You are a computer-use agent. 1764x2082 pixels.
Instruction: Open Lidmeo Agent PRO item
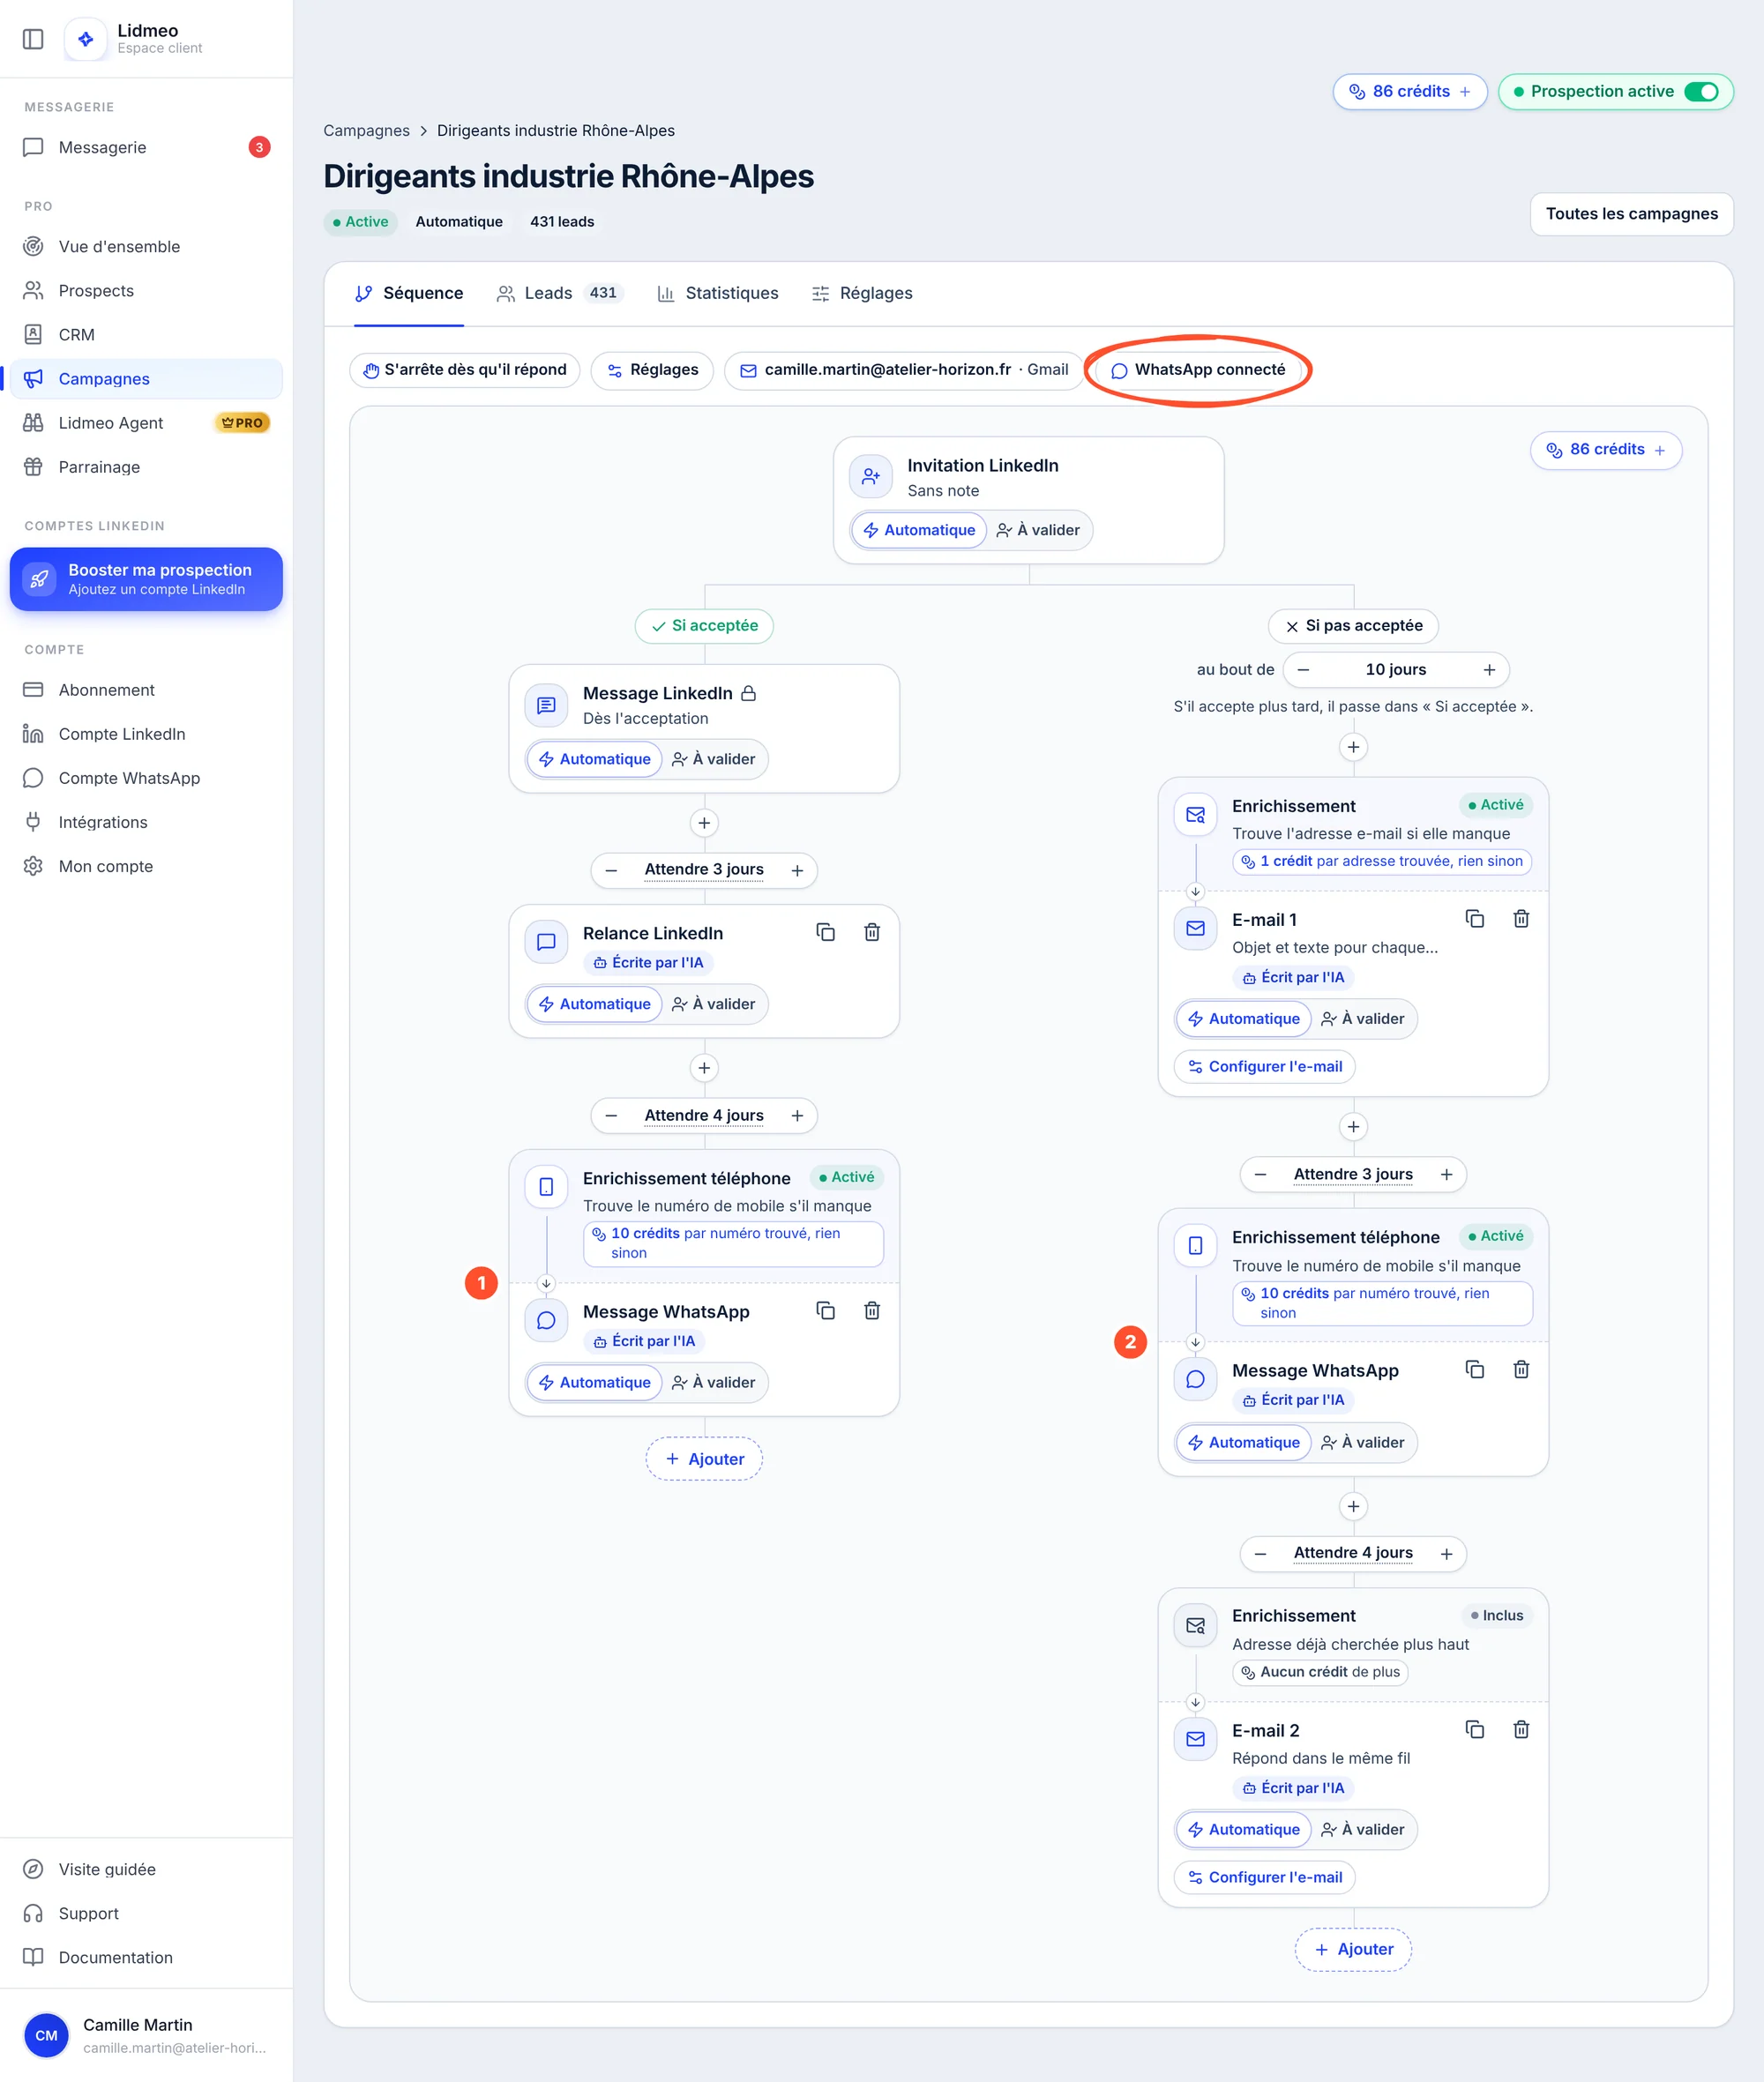point(146,423)
